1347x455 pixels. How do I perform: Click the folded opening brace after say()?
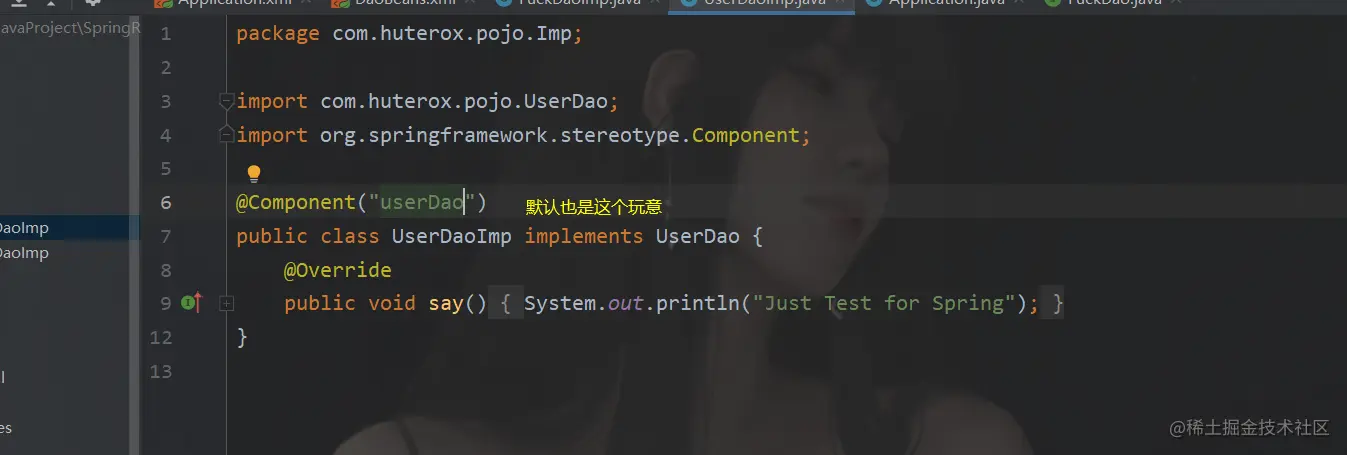[506, 303]
